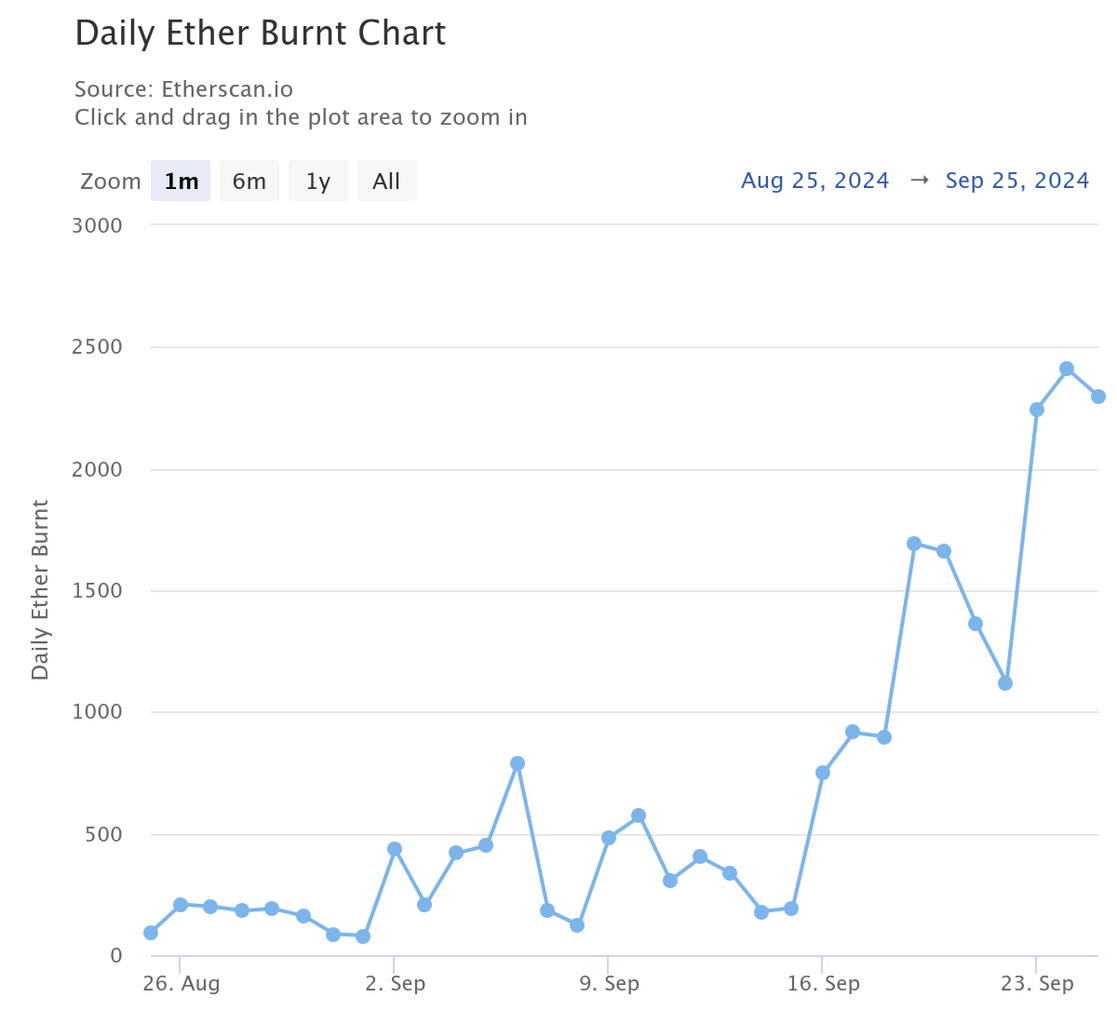The height and width of the screenshot is (1024, 1117).
Task: Click the Sep 6 peak data point near 800
Action: click(517, 763)
